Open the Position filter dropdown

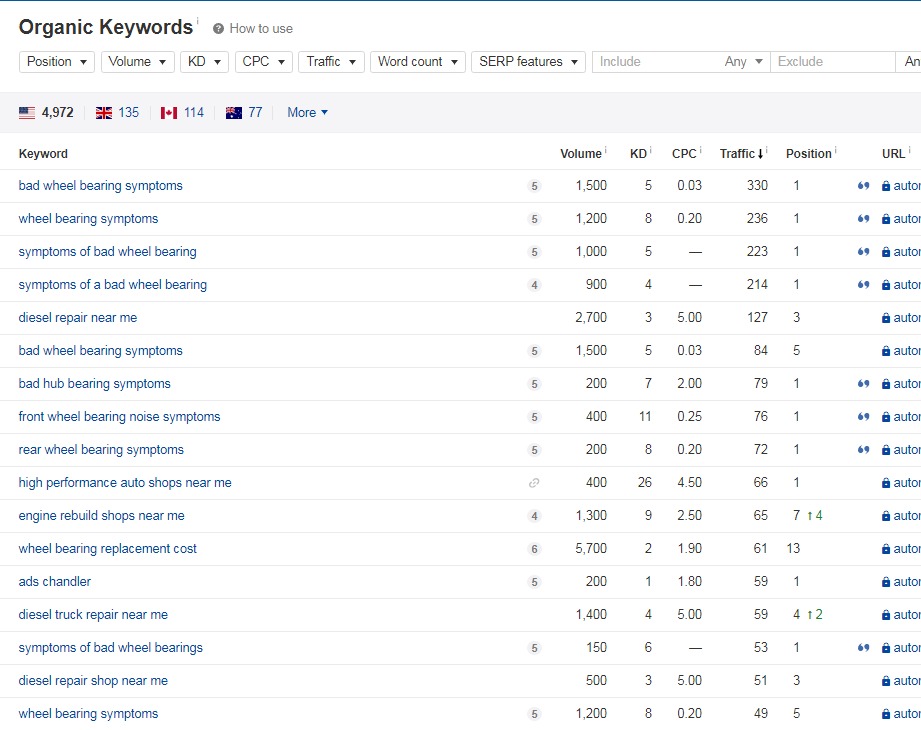pos(57,62)
